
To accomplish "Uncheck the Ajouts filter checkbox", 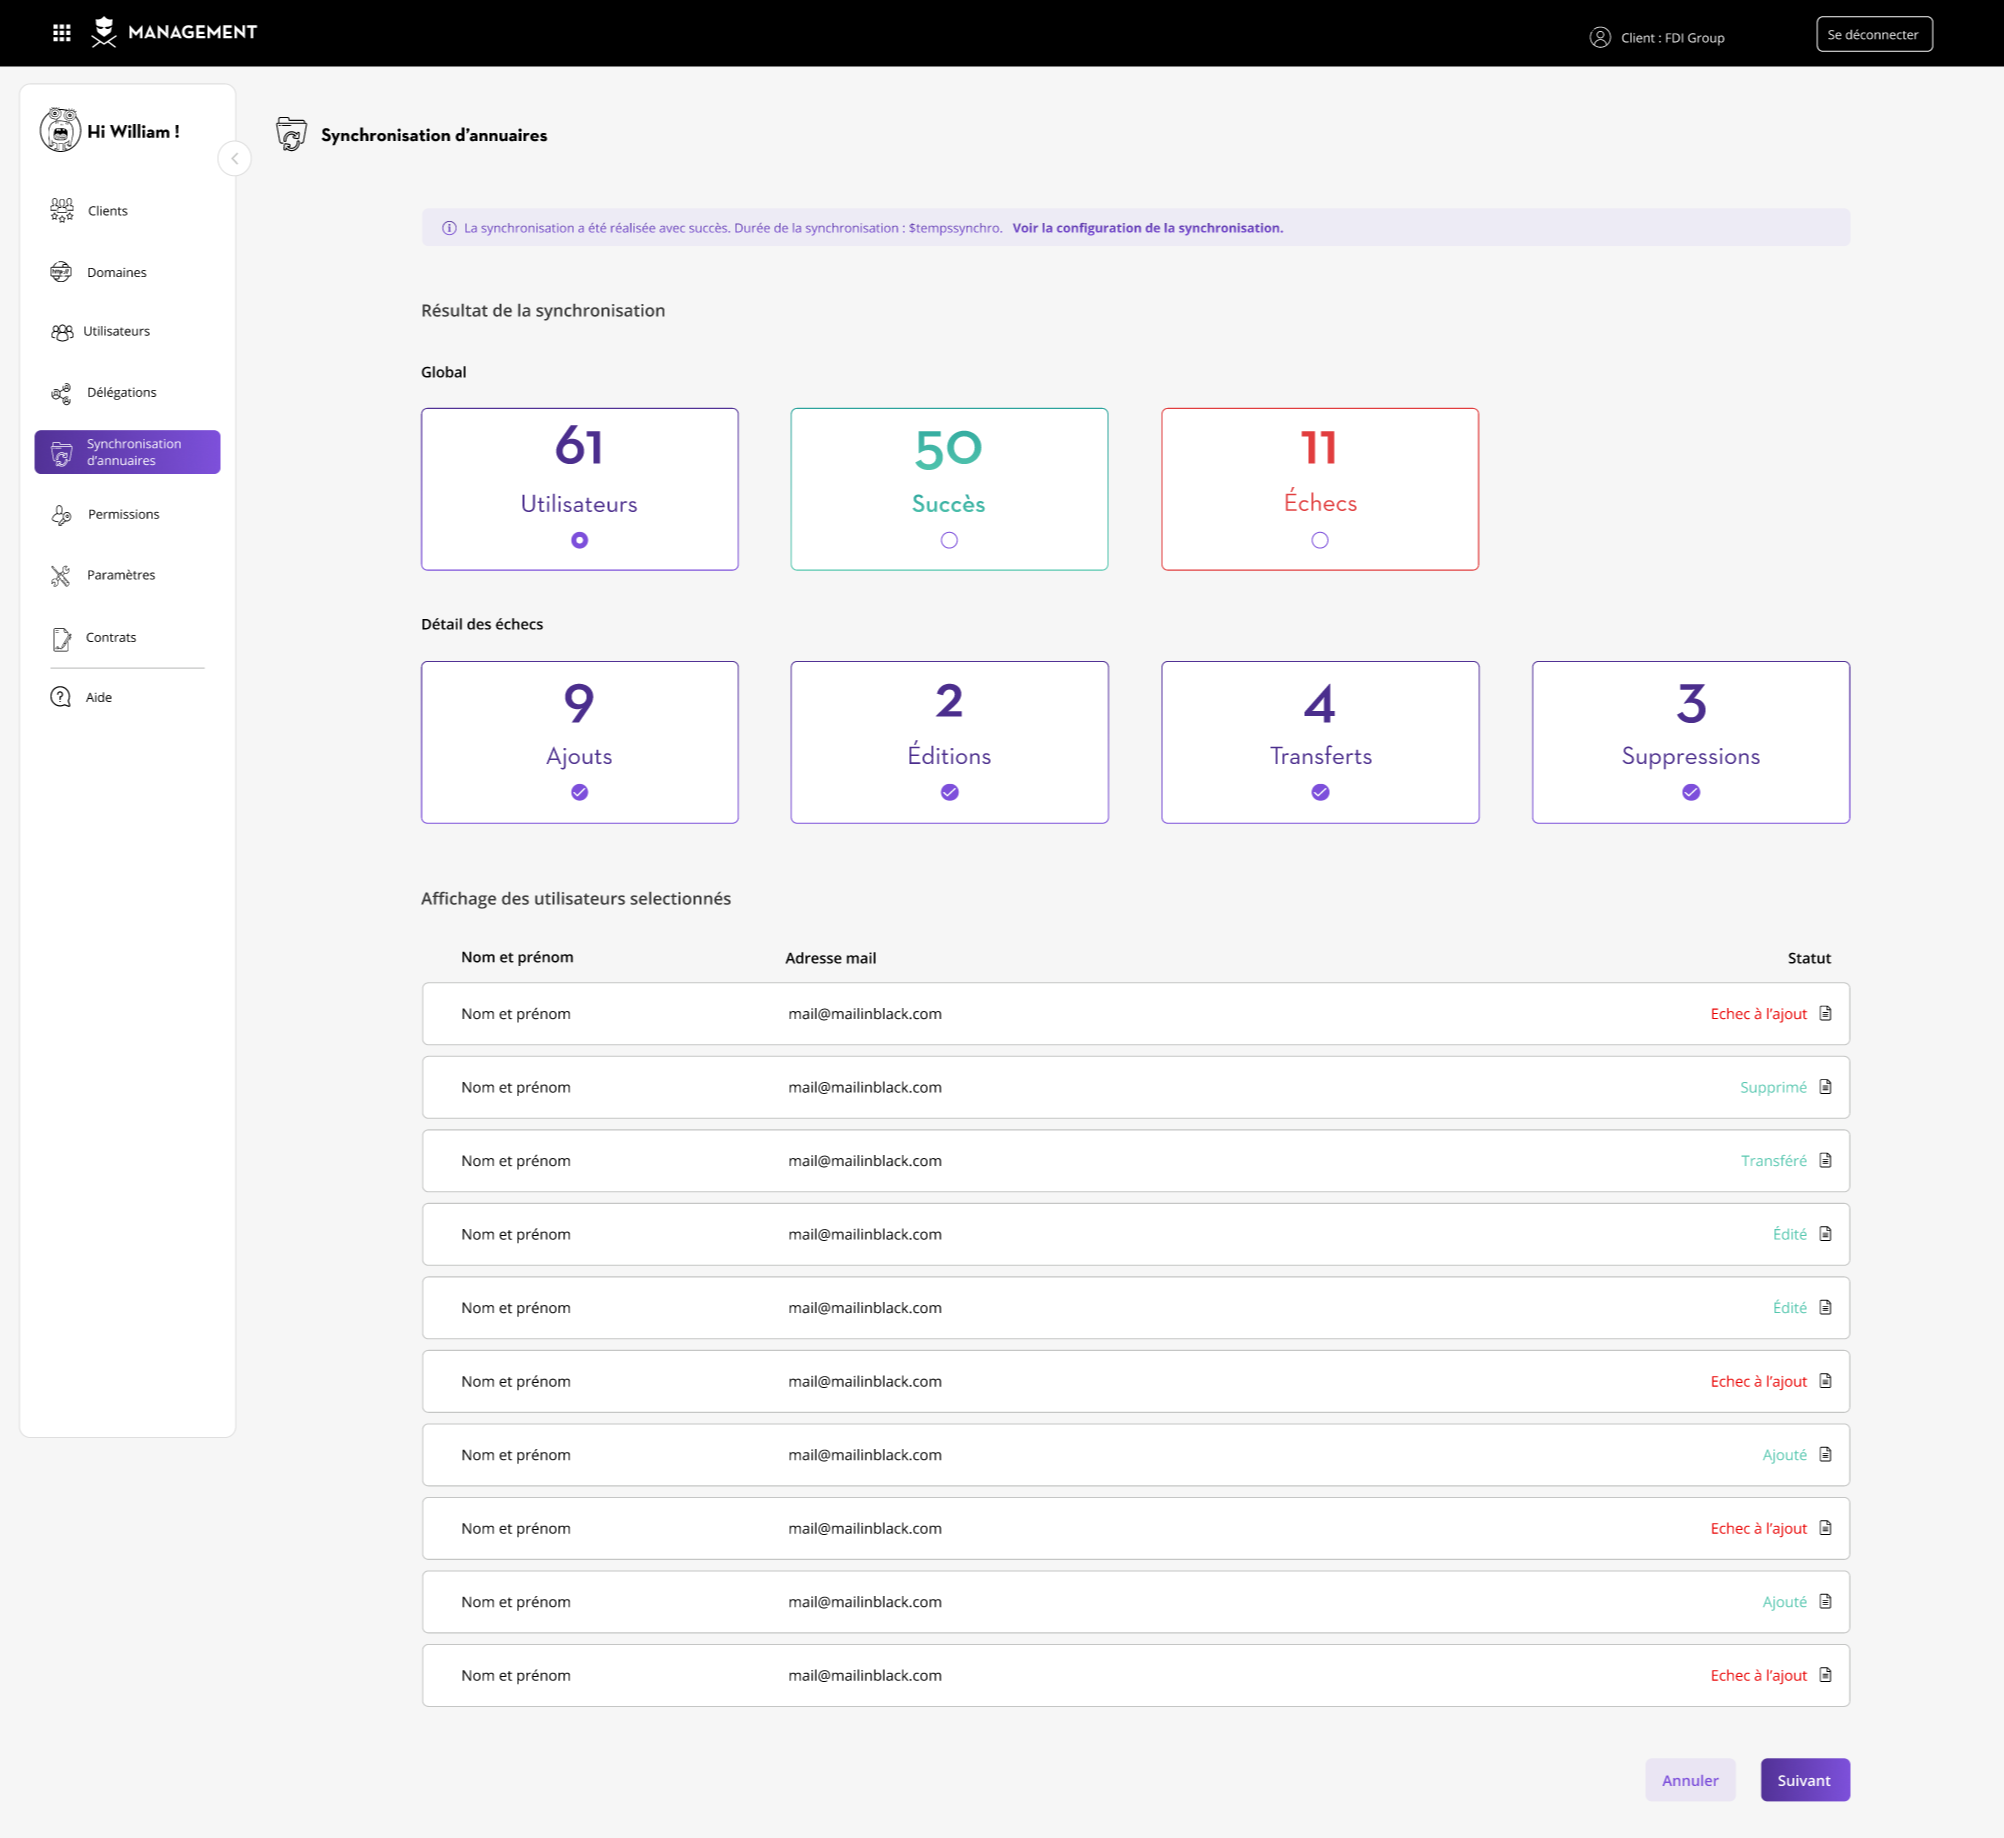I will [x=579, y=792].
